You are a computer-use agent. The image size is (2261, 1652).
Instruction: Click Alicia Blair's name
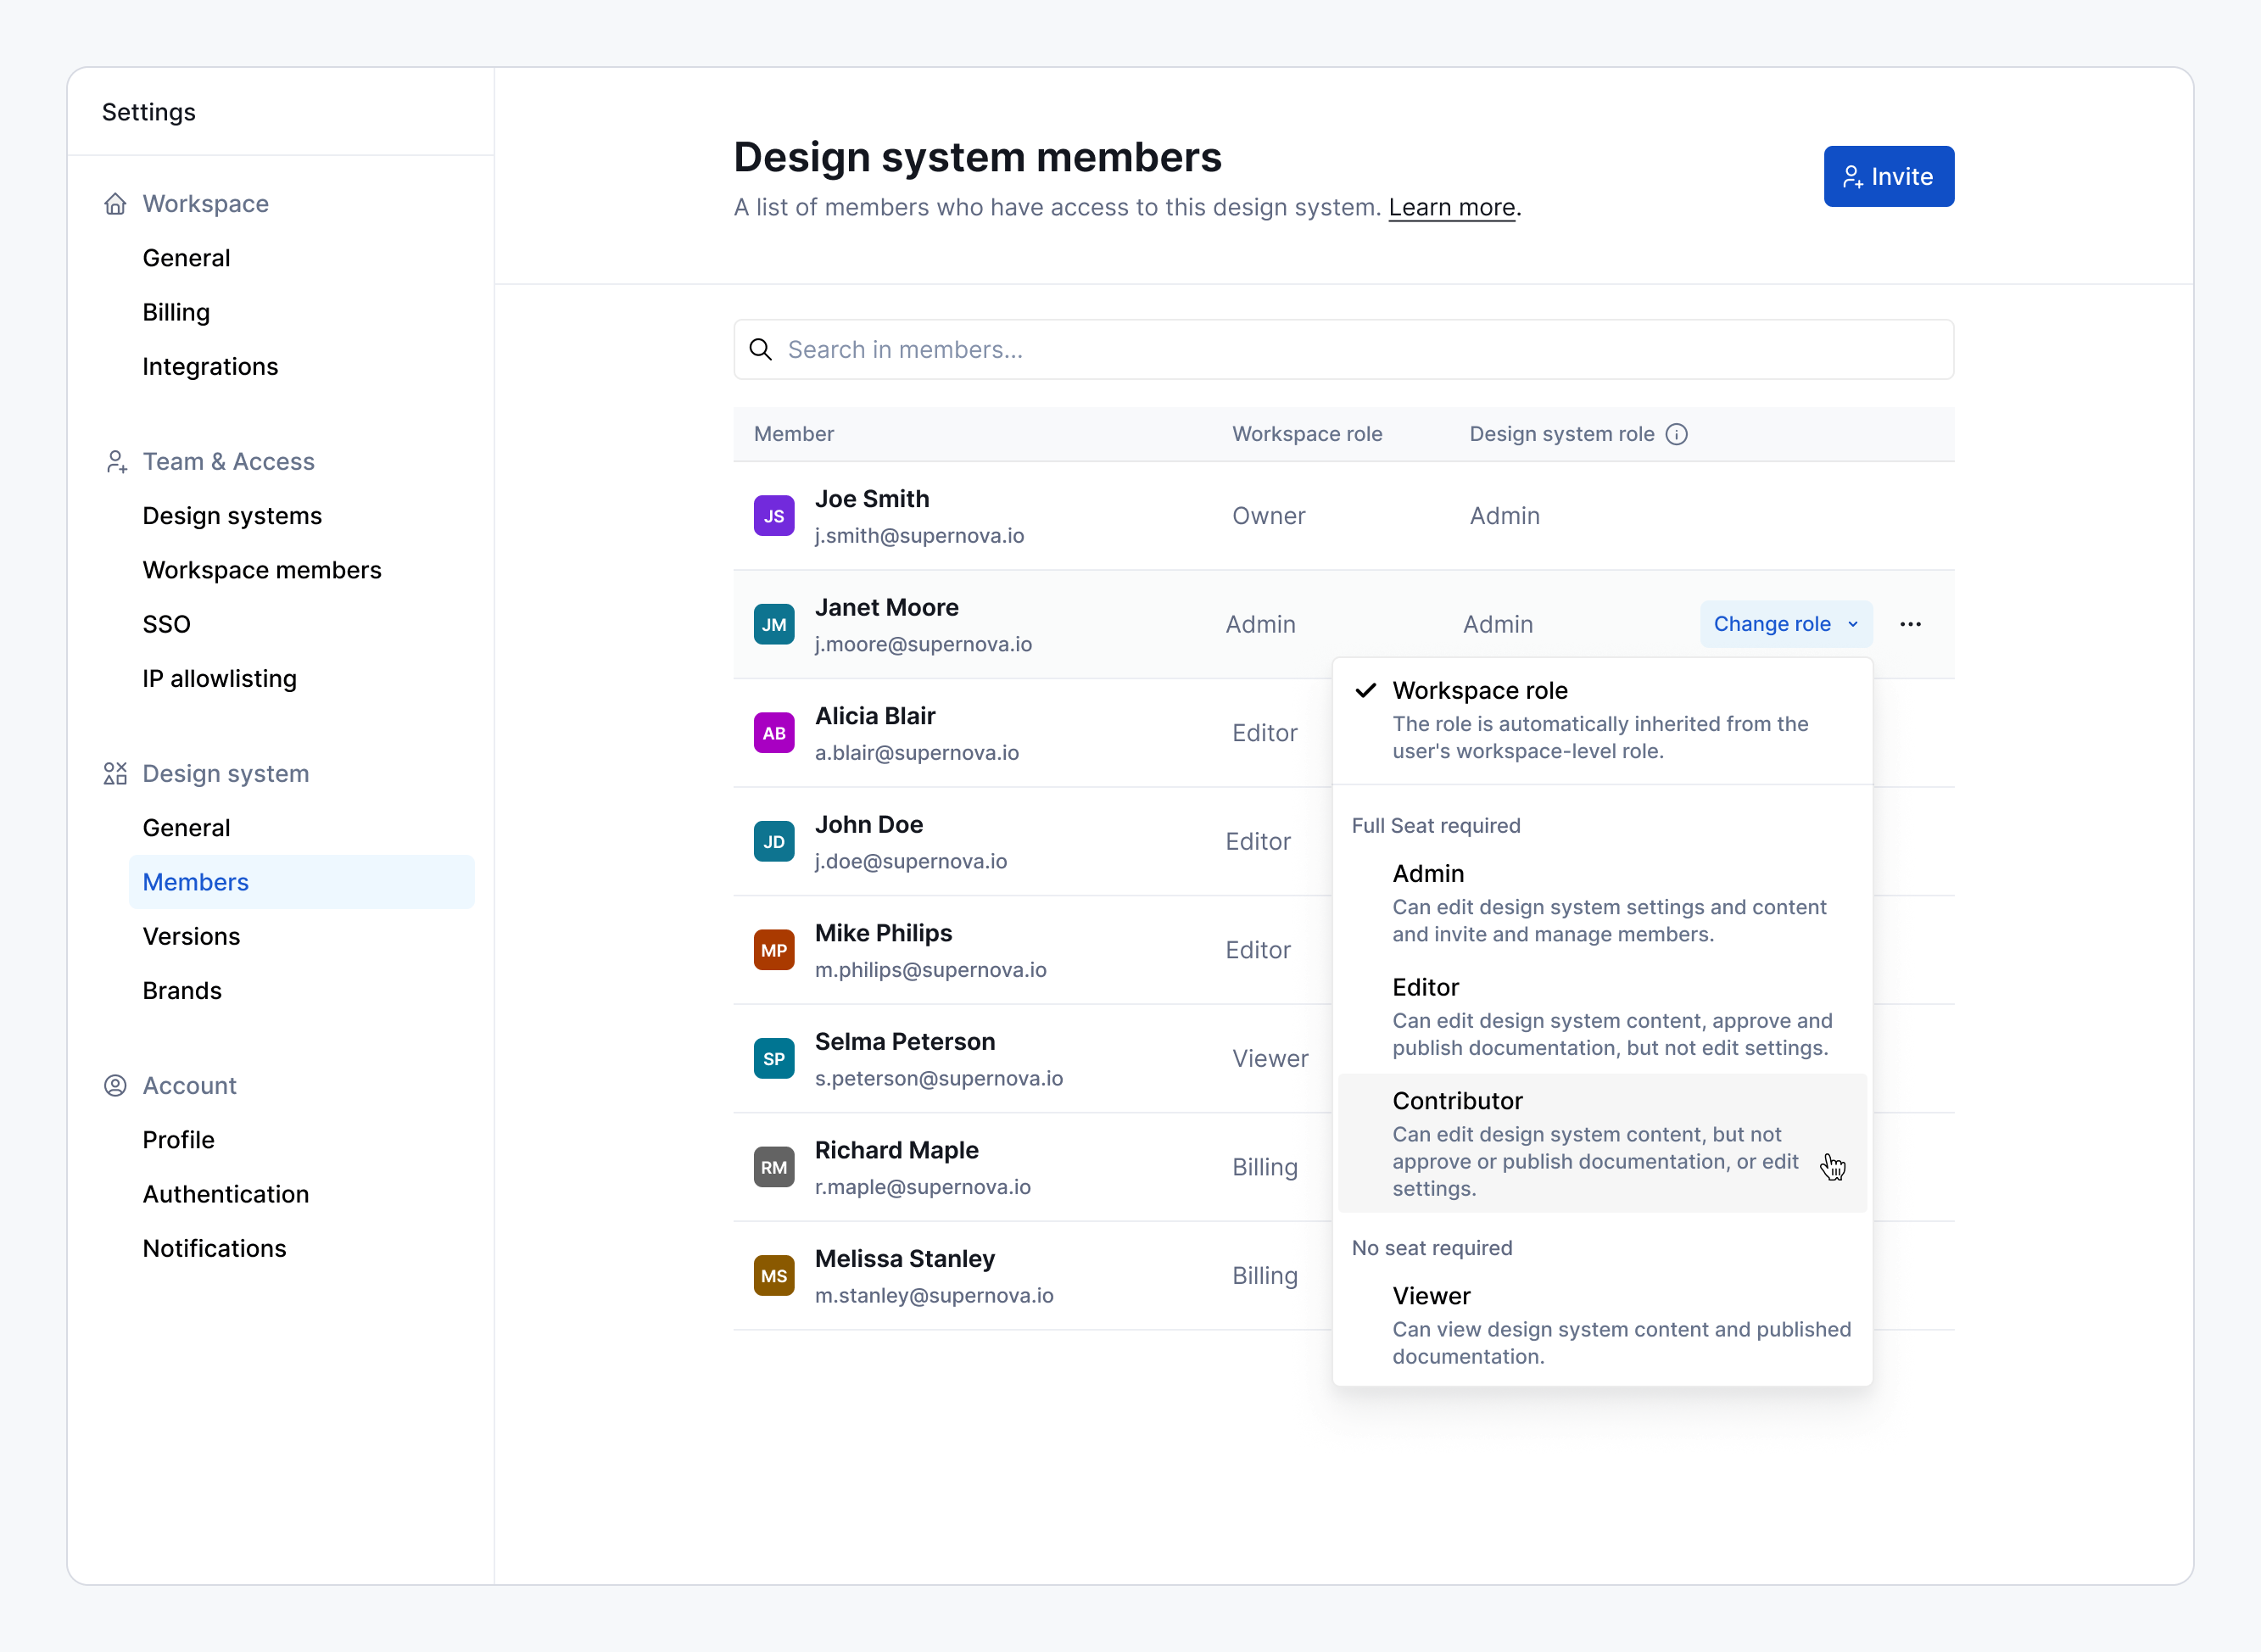point(875,716)
